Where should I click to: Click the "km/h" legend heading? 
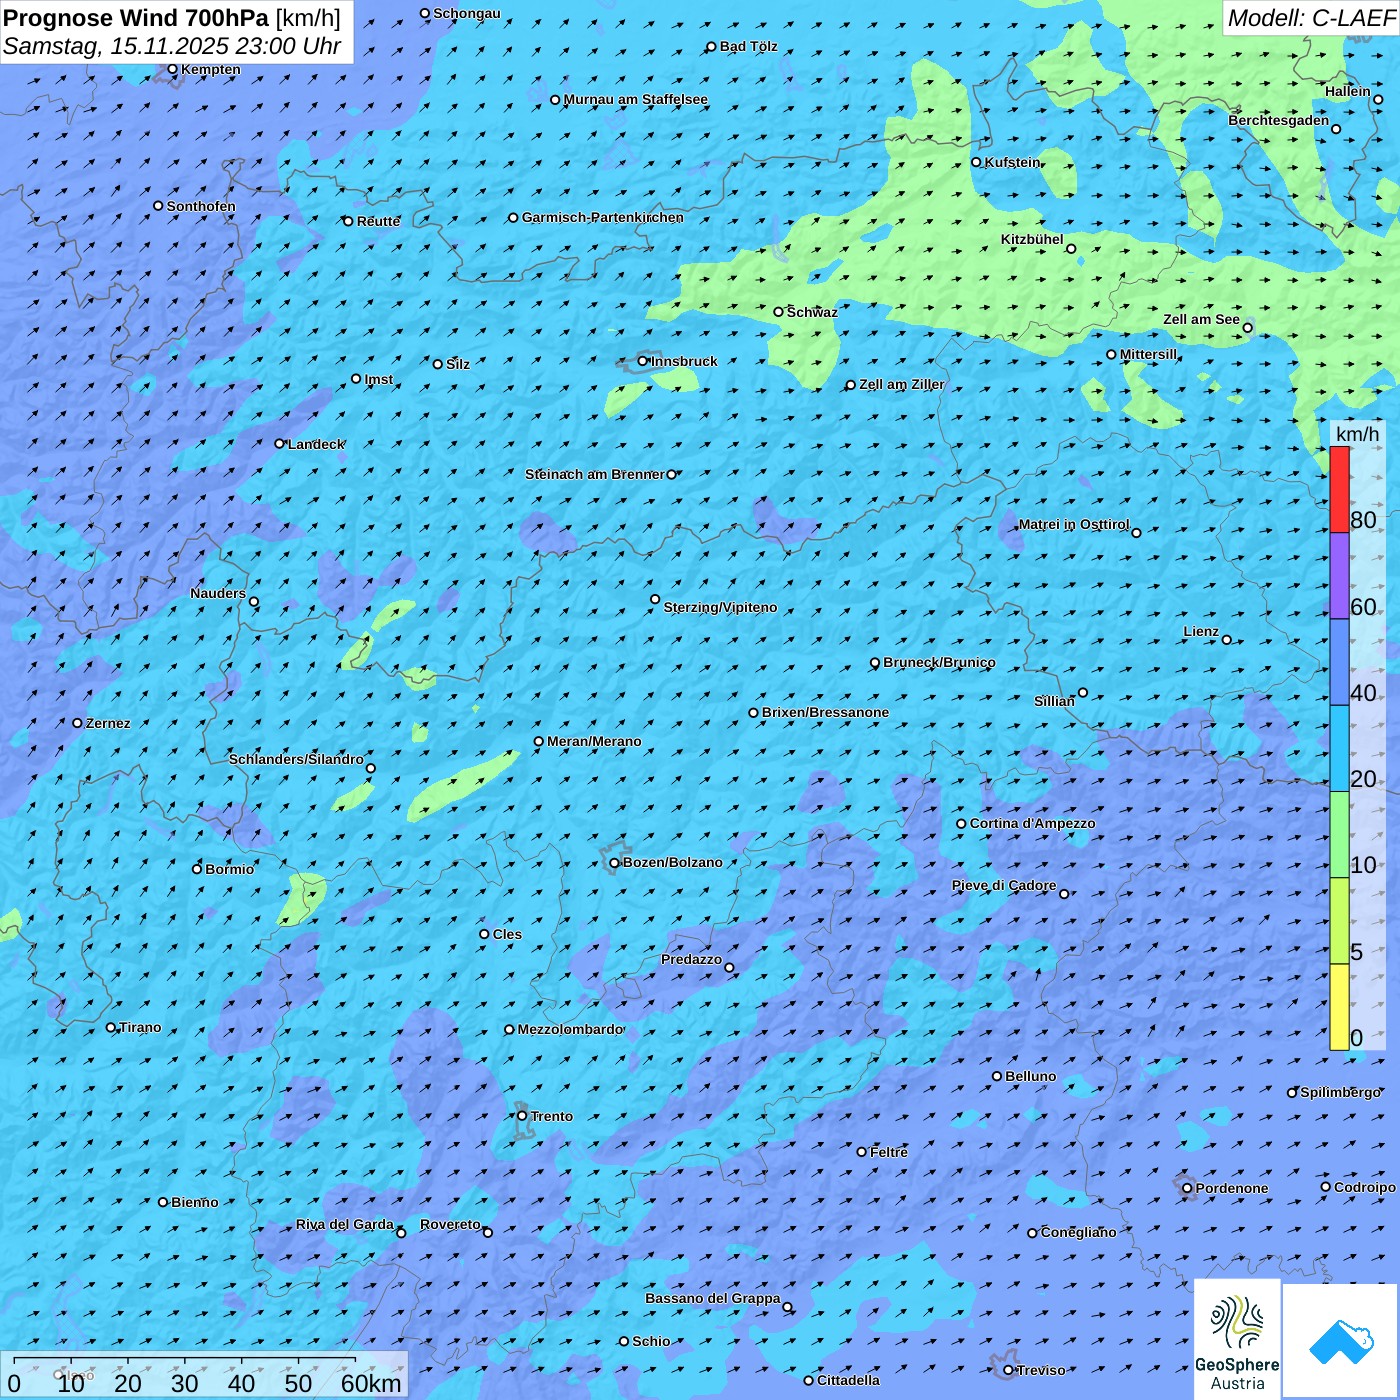[x=1357, y=434]
